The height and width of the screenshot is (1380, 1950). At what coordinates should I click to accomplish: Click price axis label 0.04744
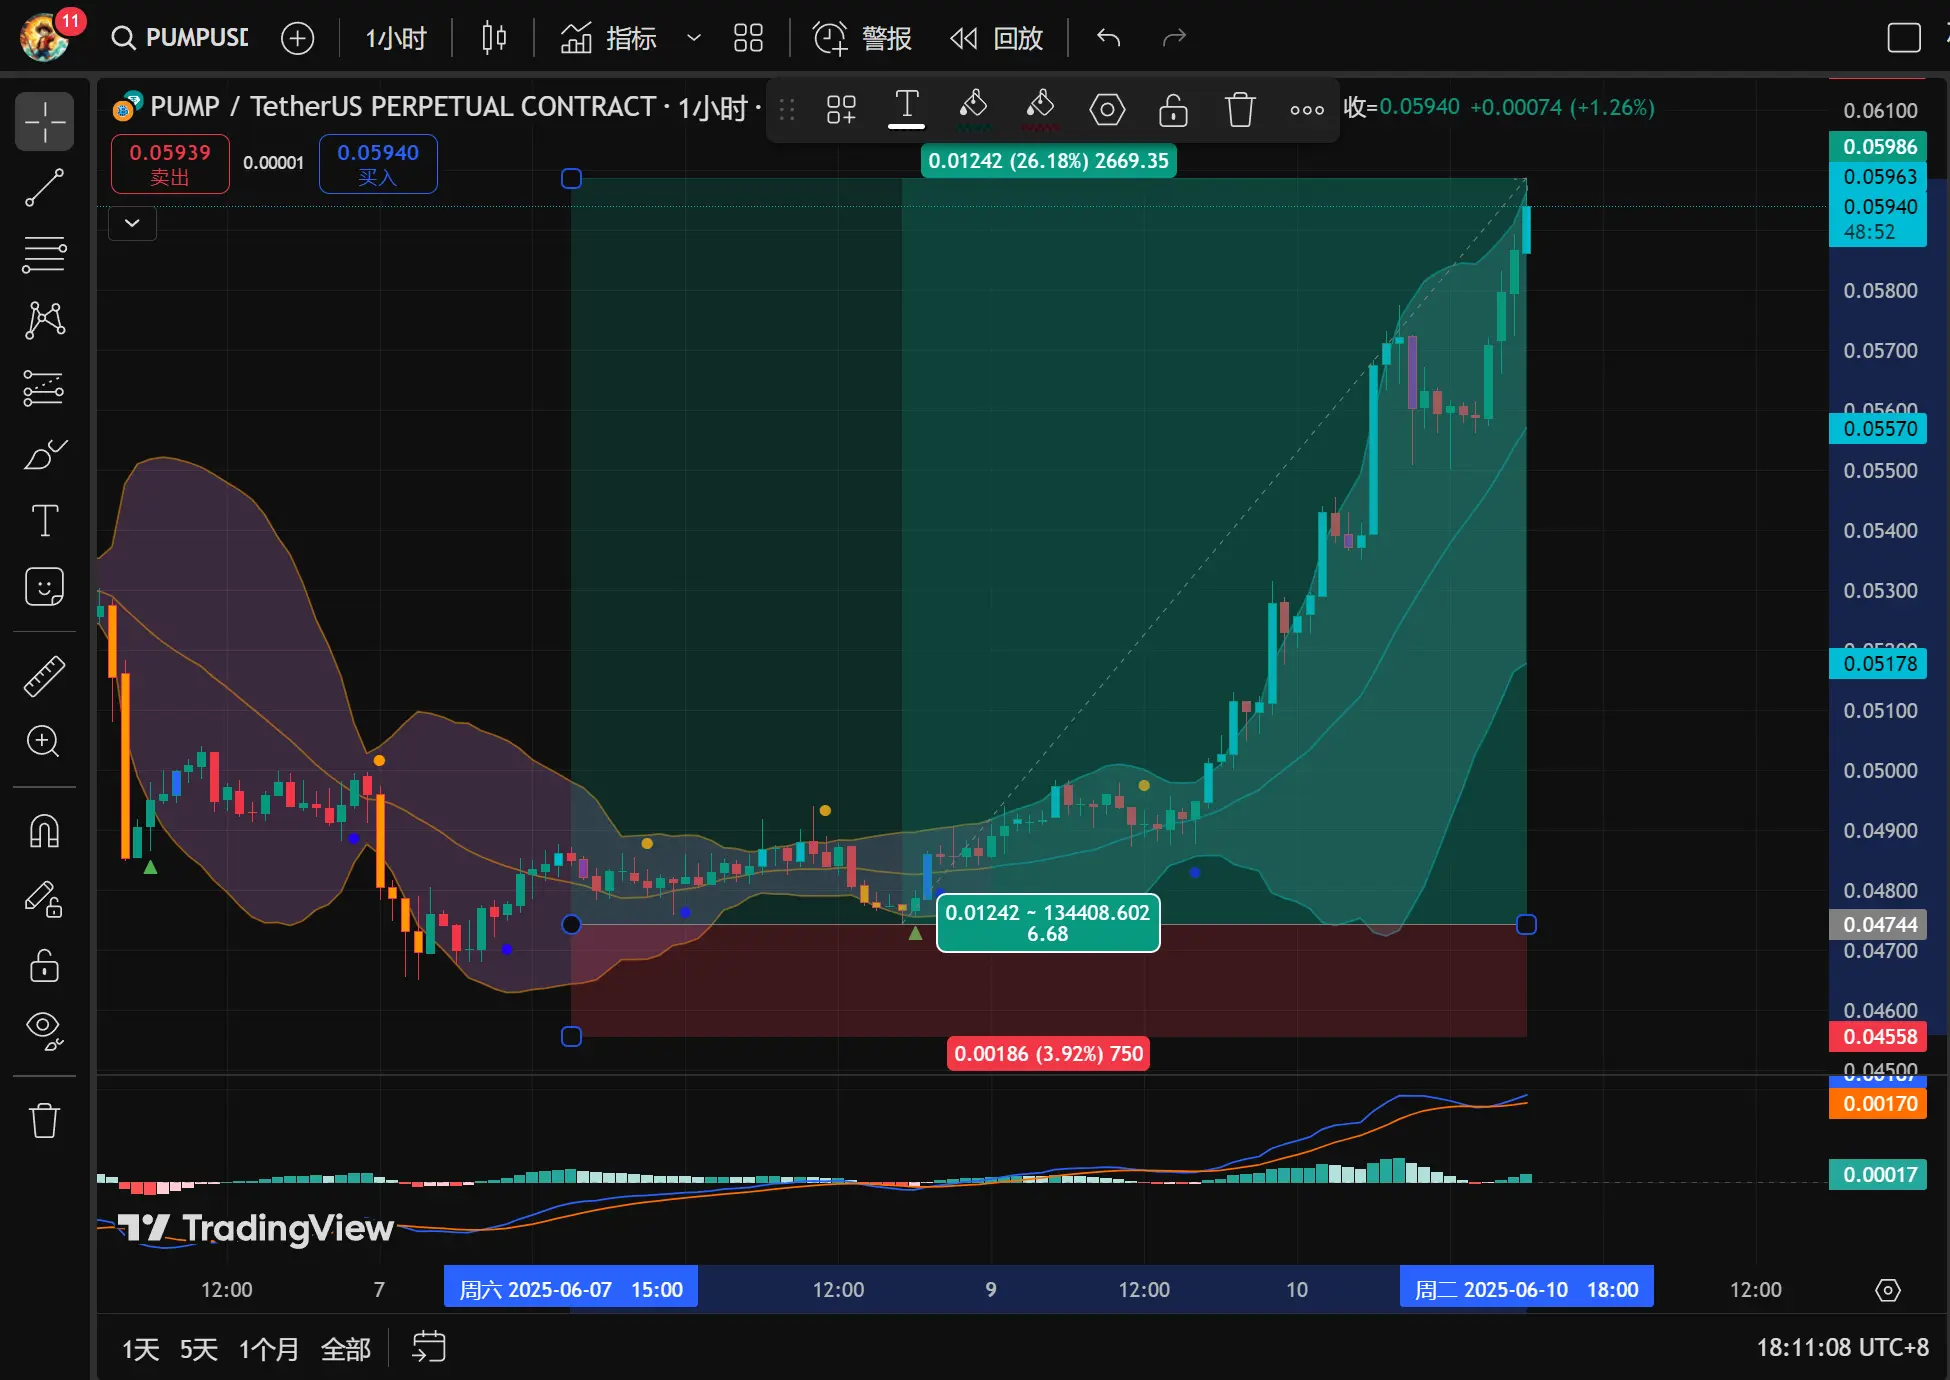point(1879,925)
